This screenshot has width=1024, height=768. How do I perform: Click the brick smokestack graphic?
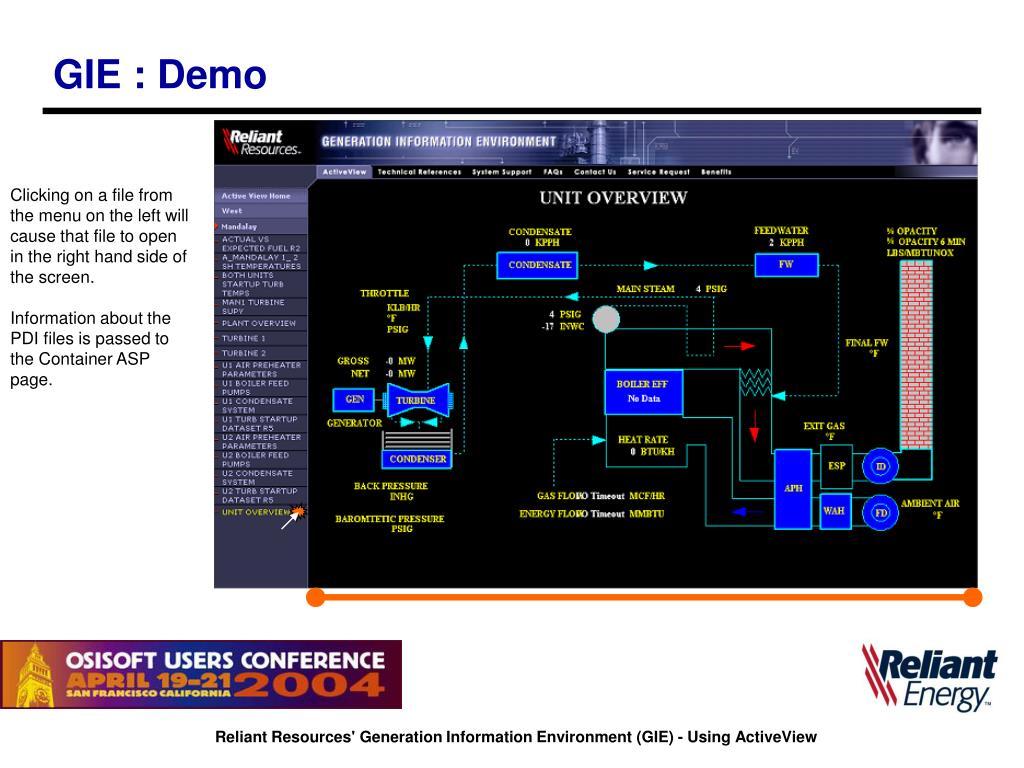click(x=916, y=355)
